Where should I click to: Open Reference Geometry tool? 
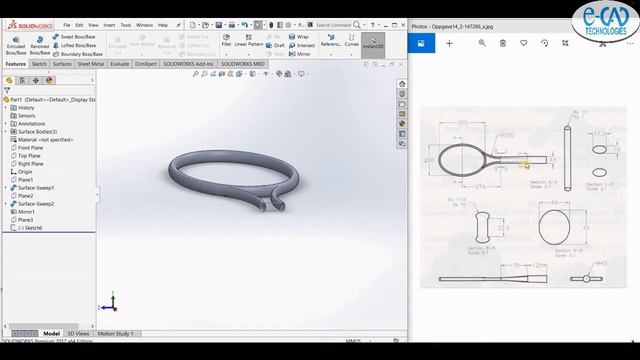click(x=331, y=40)
